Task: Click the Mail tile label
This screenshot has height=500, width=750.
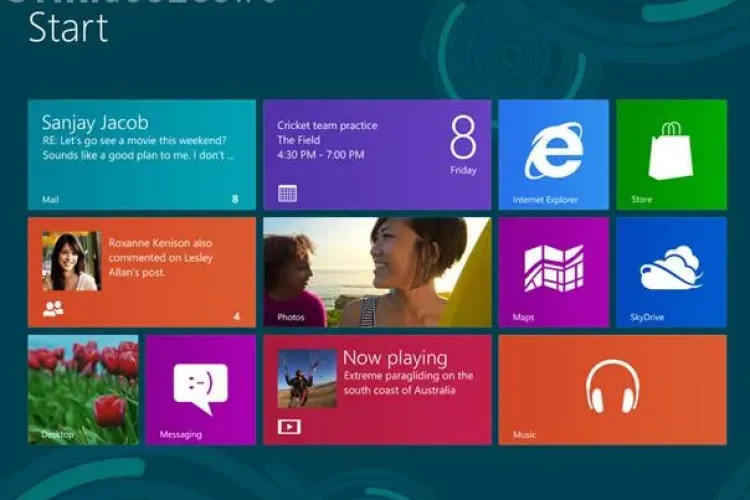Action: click(50, 199)
